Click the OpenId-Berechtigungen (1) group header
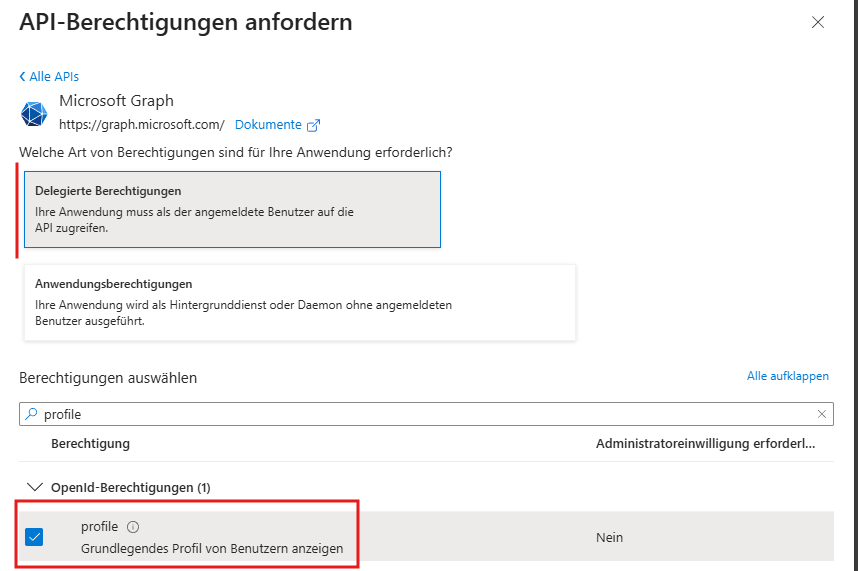This screenshot has width=858, height=571. (131, 487)
